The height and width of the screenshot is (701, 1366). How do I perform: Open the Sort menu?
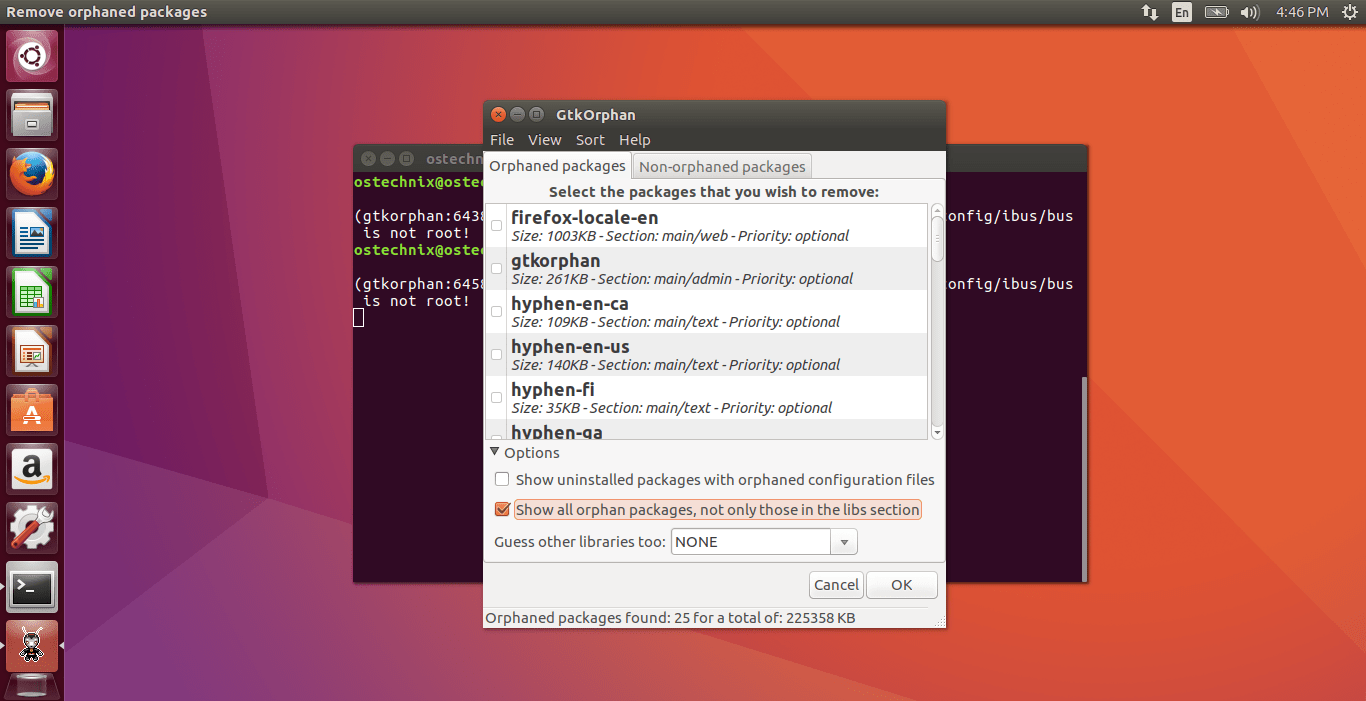590,140
